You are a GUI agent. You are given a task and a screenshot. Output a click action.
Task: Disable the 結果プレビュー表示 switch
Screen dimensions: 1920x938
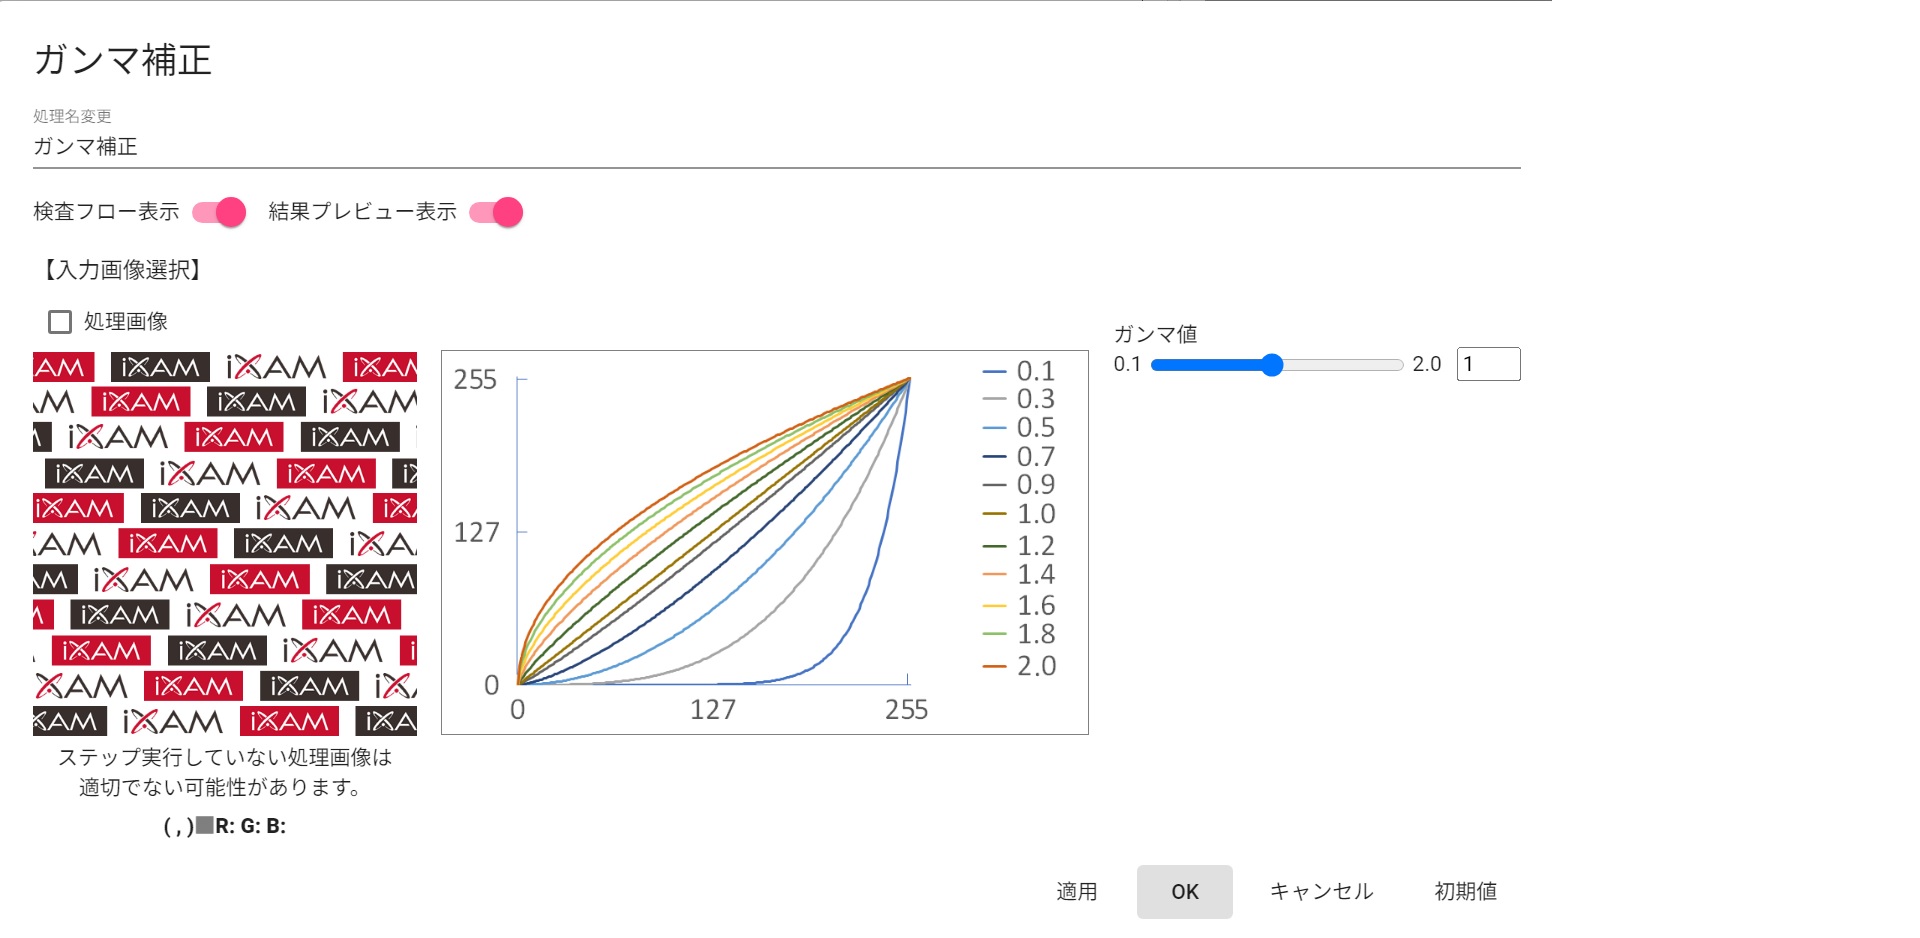click(496, 212)
